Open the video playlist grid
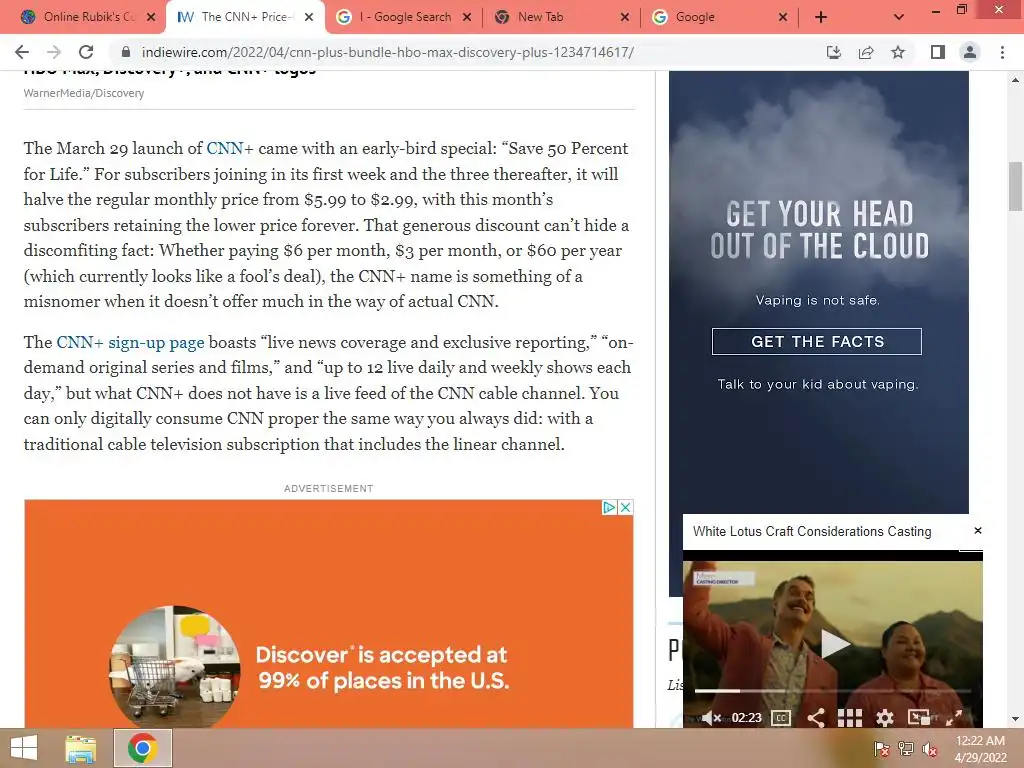This screenshot has height=768, width=1024. coord(850,718)
